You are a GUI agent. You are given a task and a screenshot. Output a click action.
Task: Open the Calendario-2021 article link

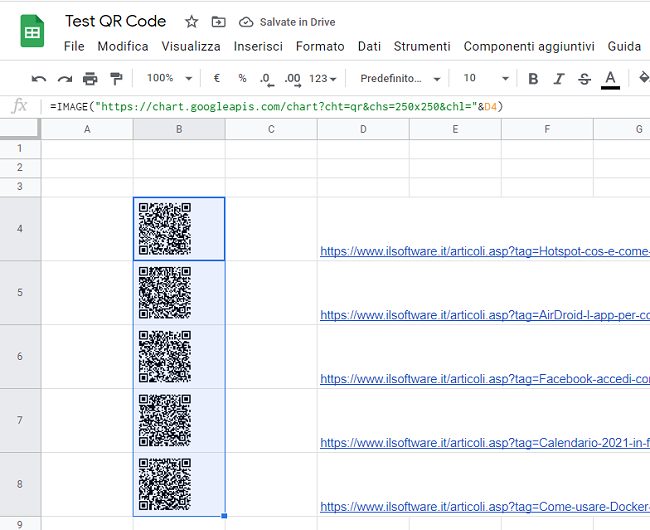pos(485,443)
